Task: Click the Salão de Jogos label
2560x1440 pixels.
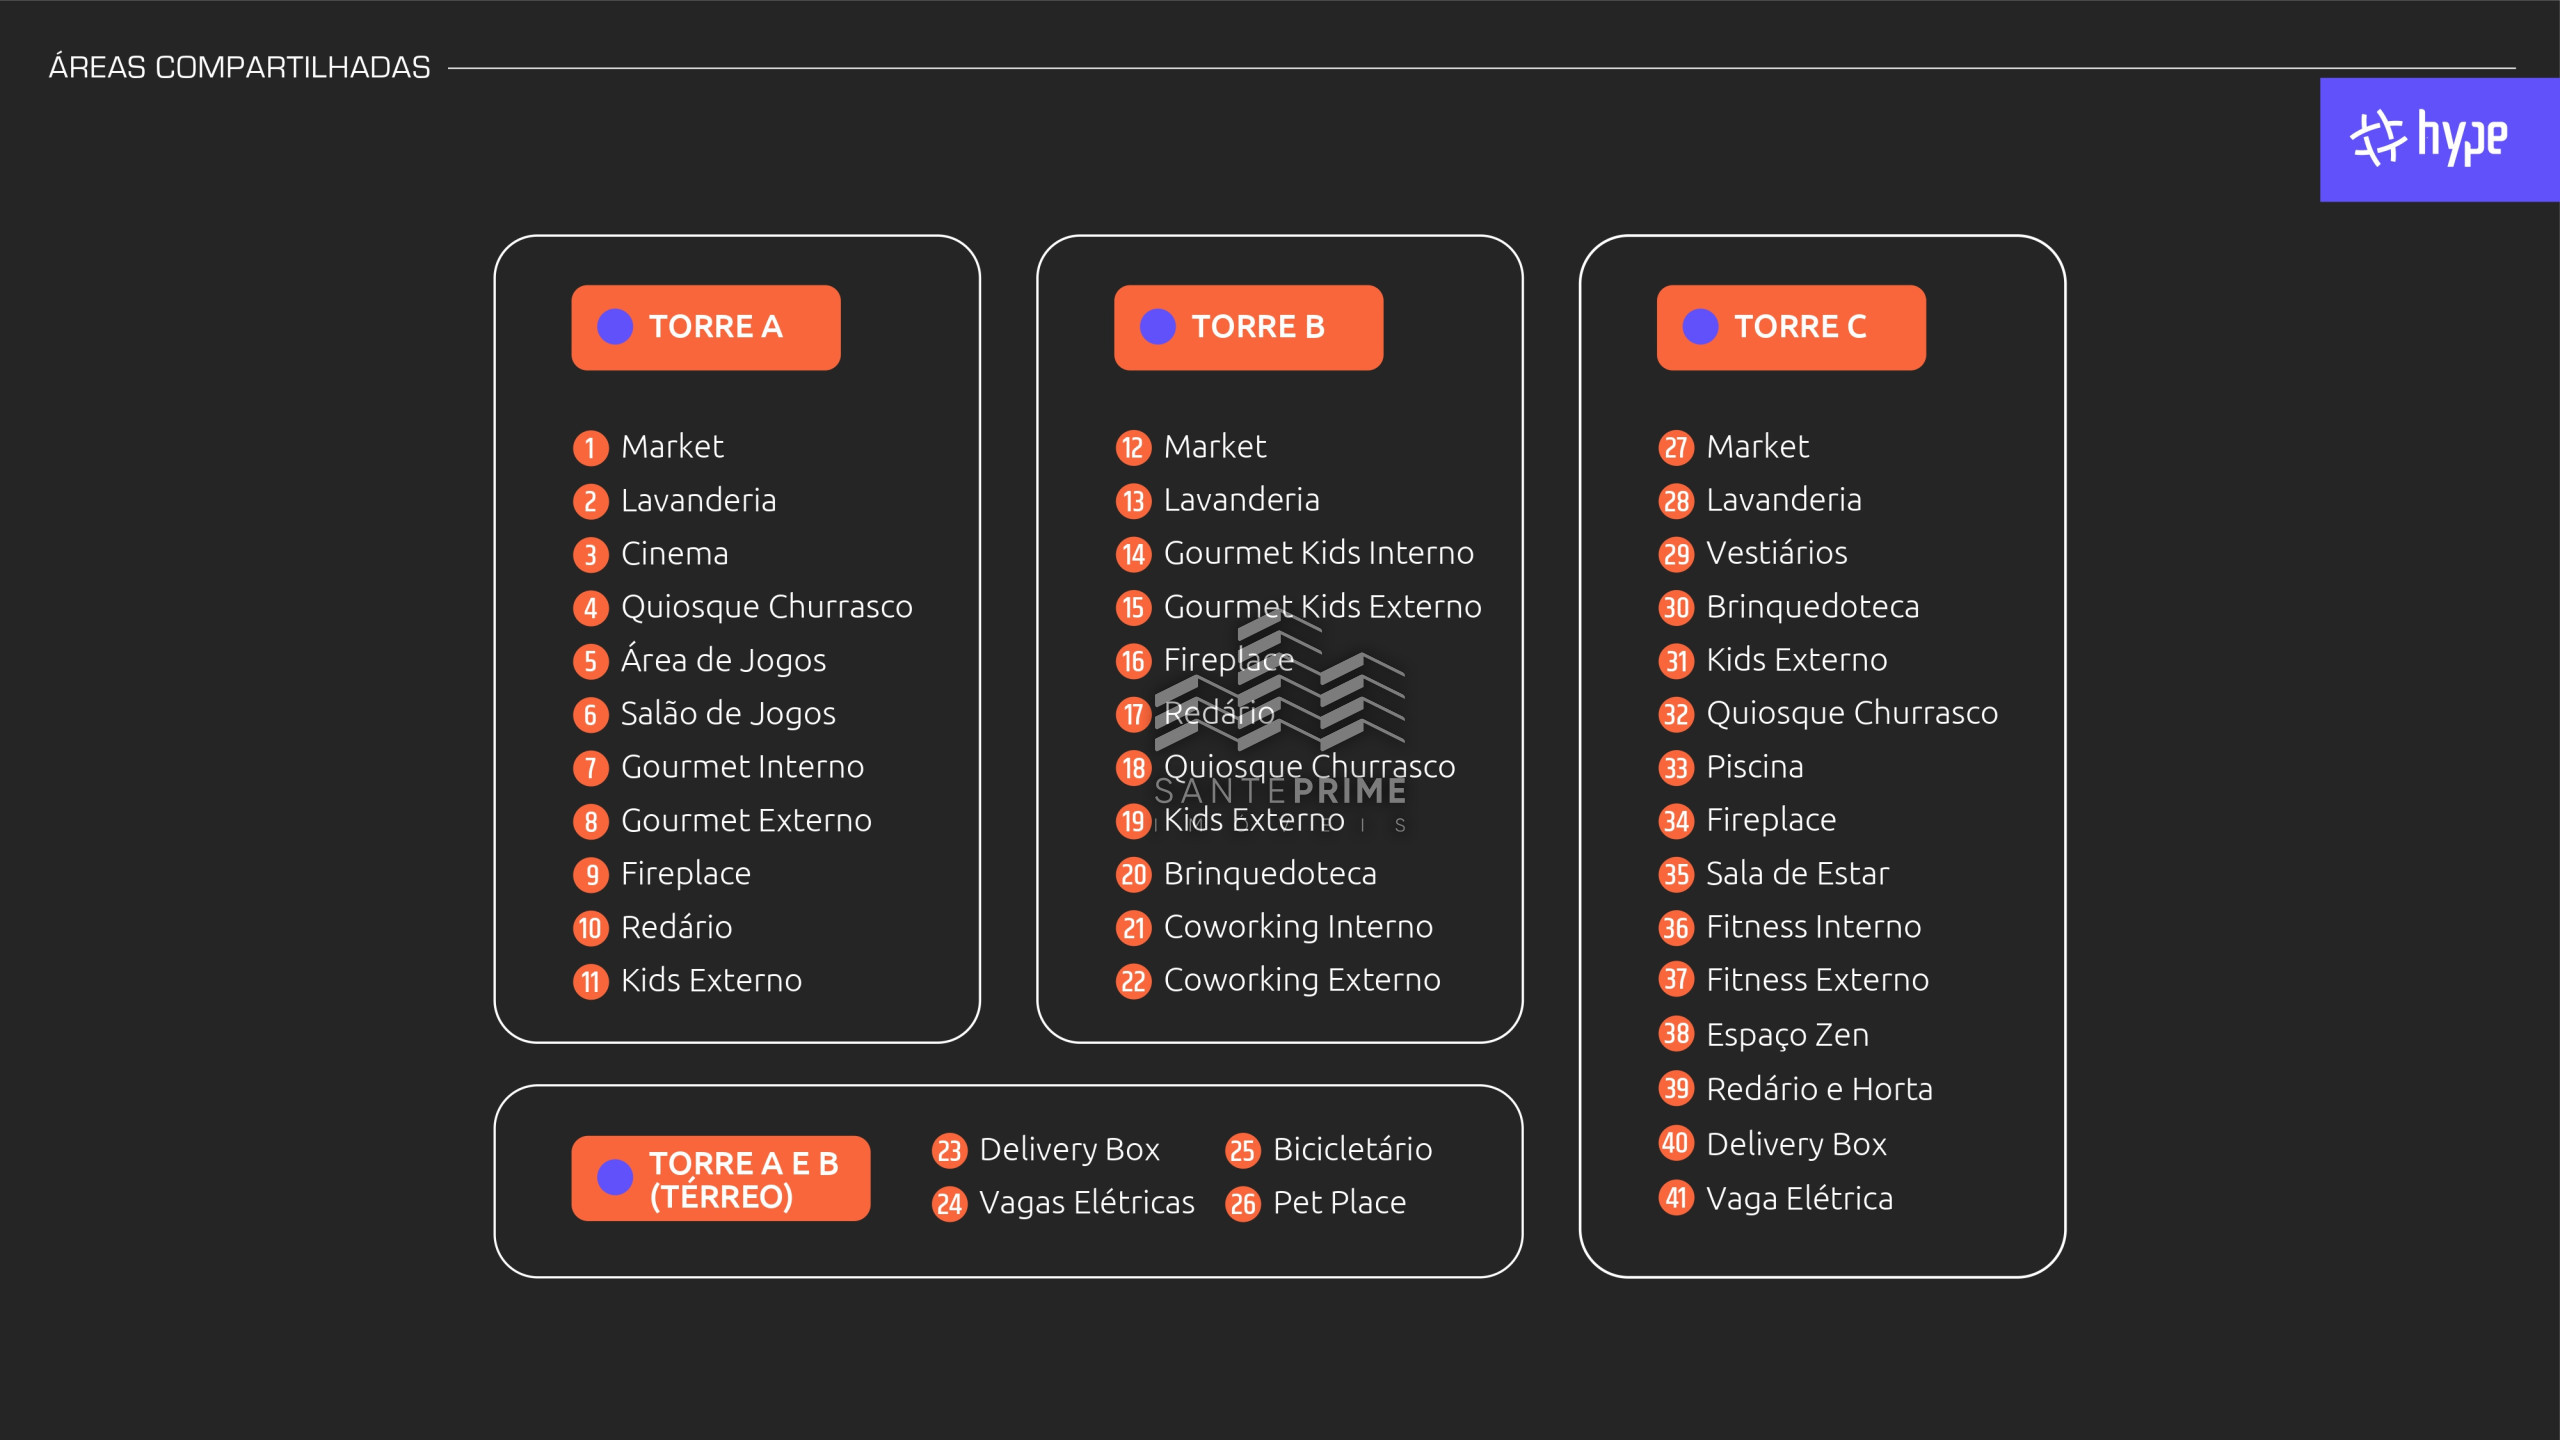Action: pos(727,714)
